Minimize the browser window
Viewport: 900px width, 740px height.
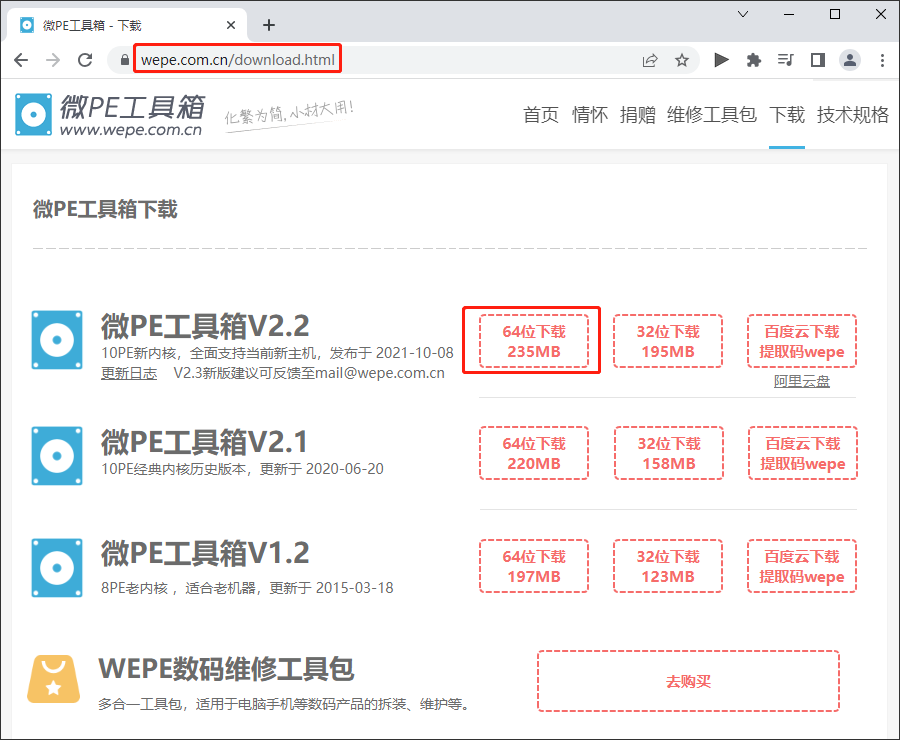(x=789, y=14)
